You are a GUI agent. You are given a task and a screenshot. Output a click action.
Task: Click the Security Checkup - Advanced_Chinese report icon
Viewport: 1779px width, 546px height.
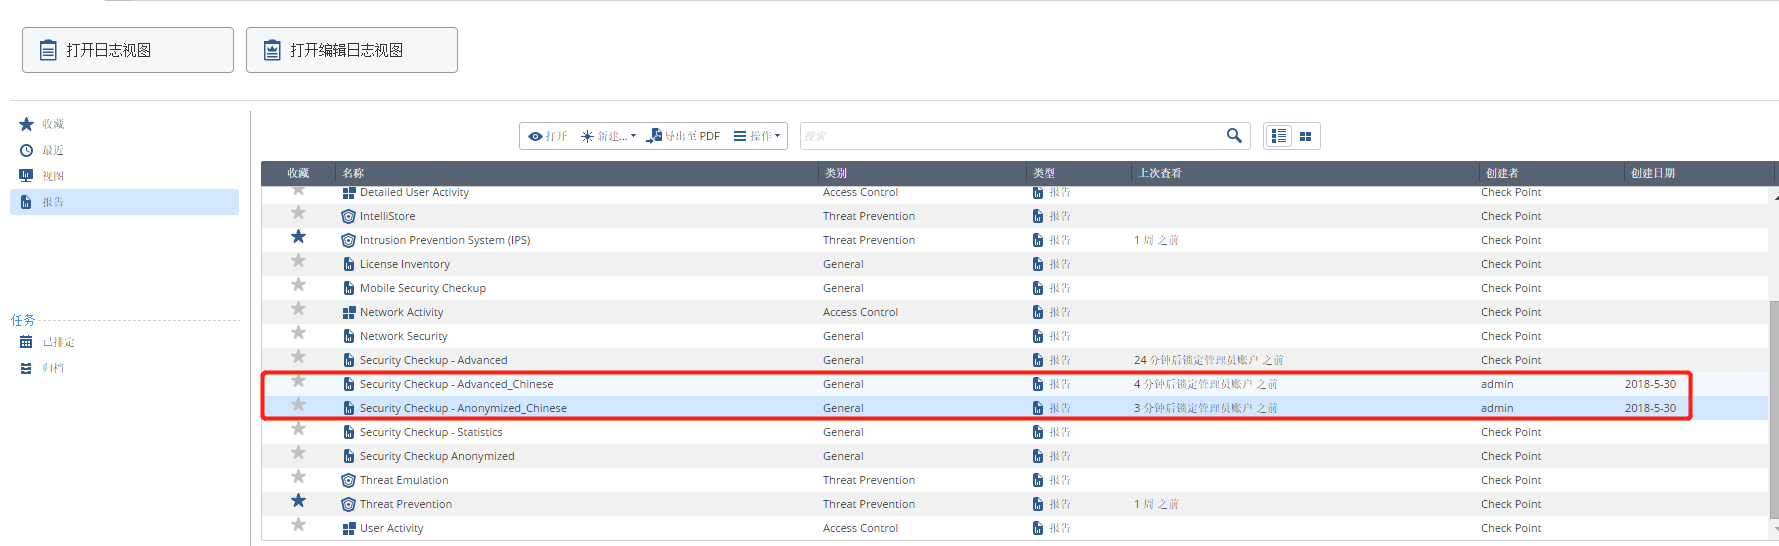coord(348,384)
